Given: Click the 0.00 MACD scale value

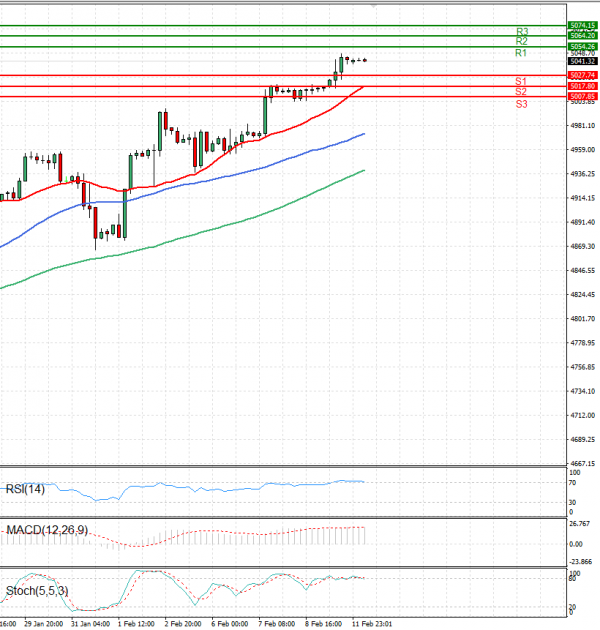Looking at the screenshot, I should tap(576, 544).
